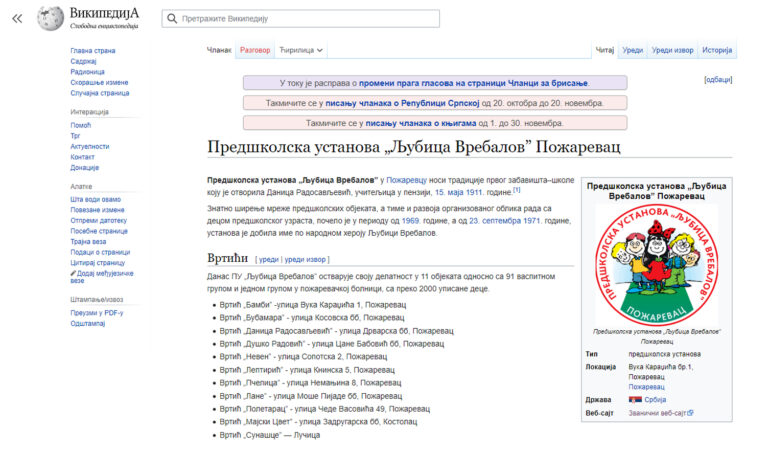Viewport: 768px width, 452px height.
Task: Open 23. септембра 1971 date link
Action: [504, 221]
